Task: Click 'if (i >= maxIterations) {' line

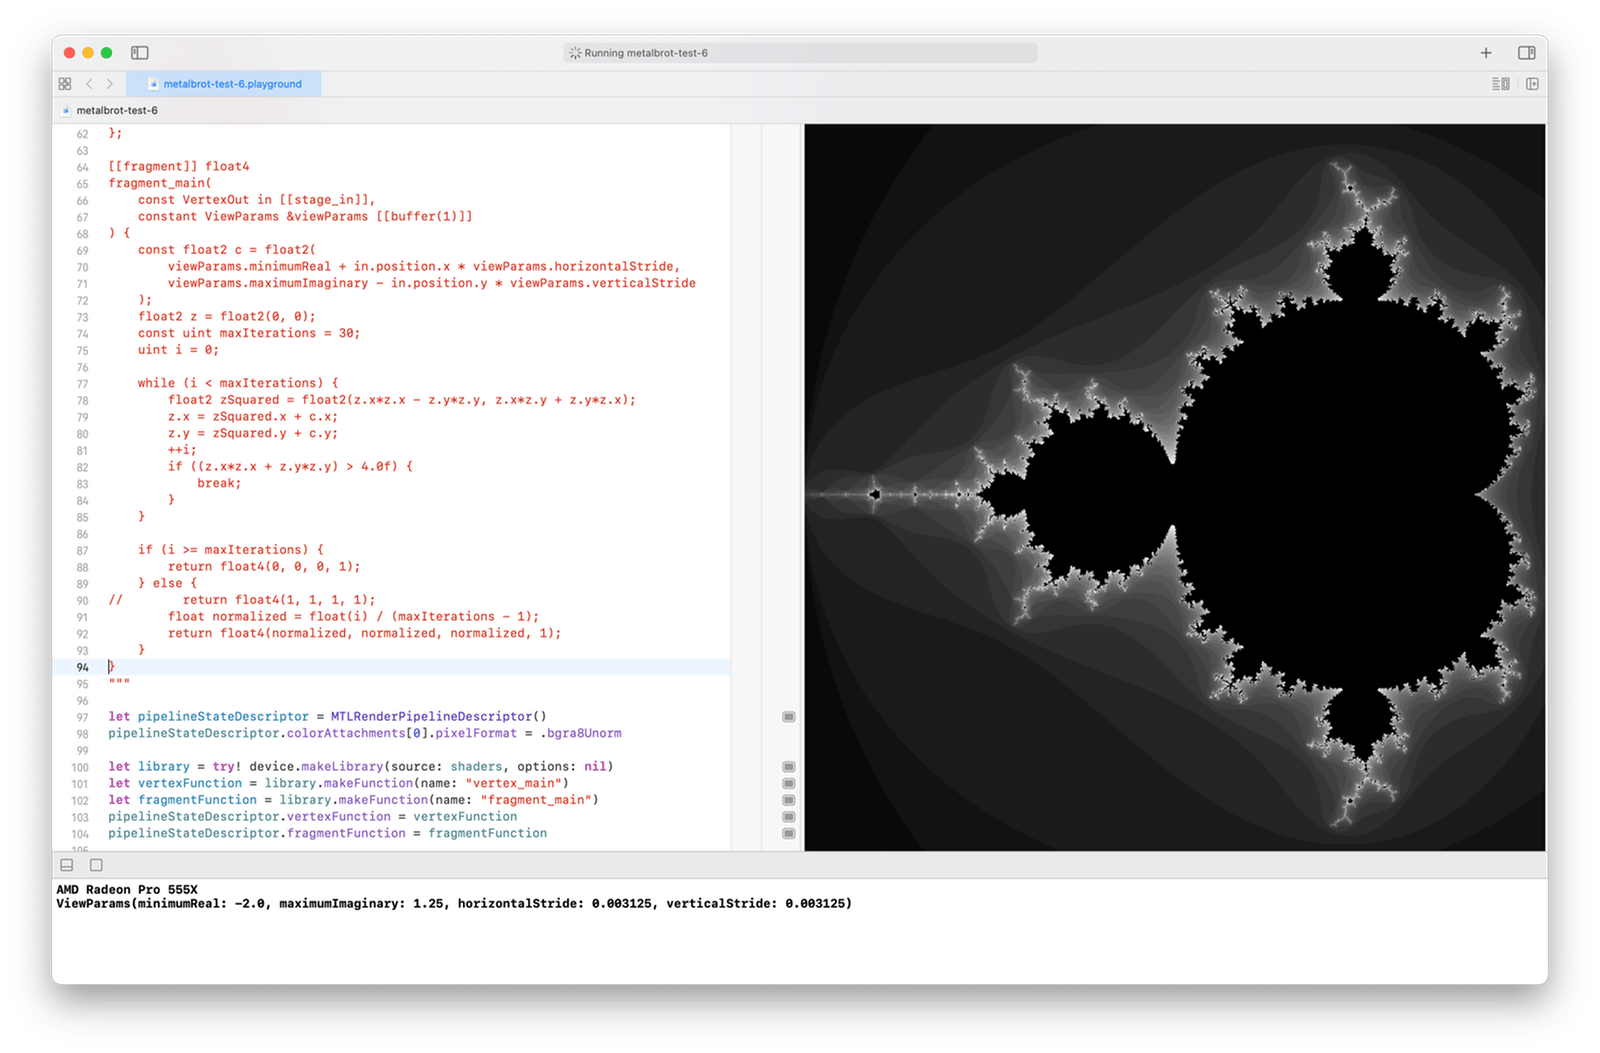Action: tap(231, 550)
